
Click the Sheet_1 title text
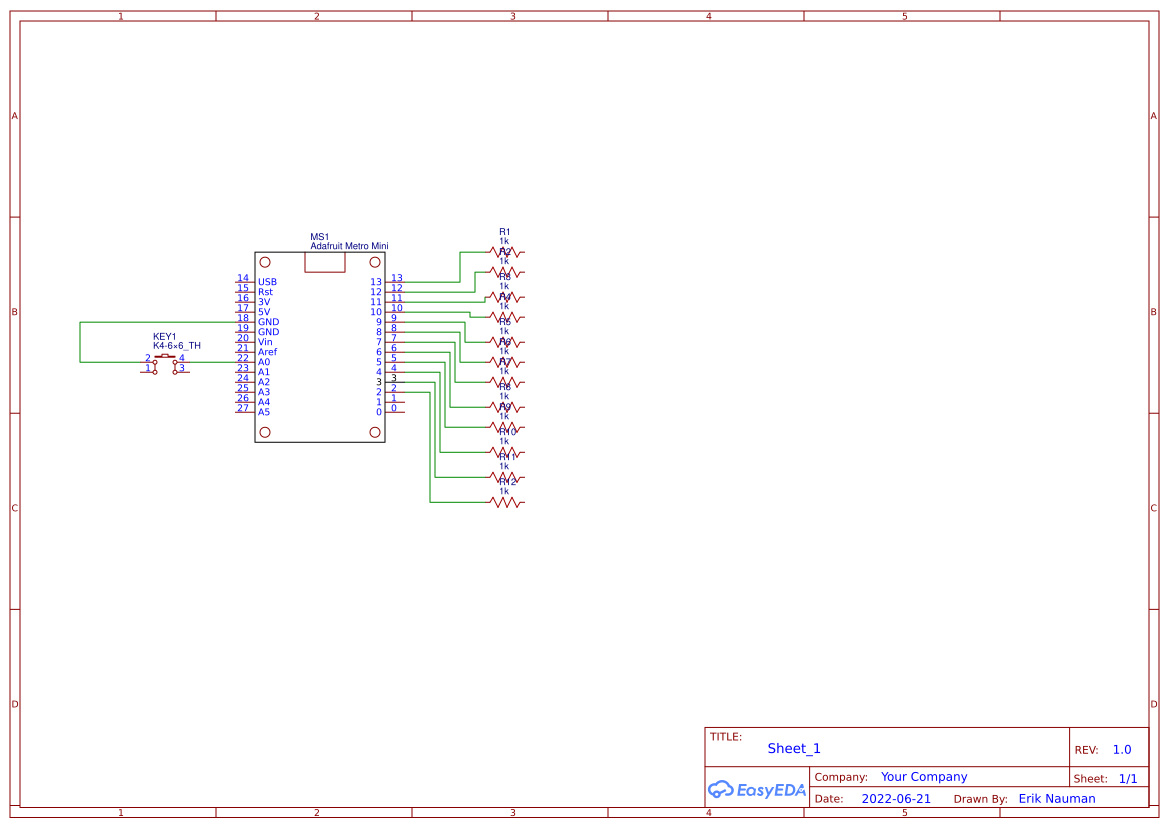click(x=793, y=748)
